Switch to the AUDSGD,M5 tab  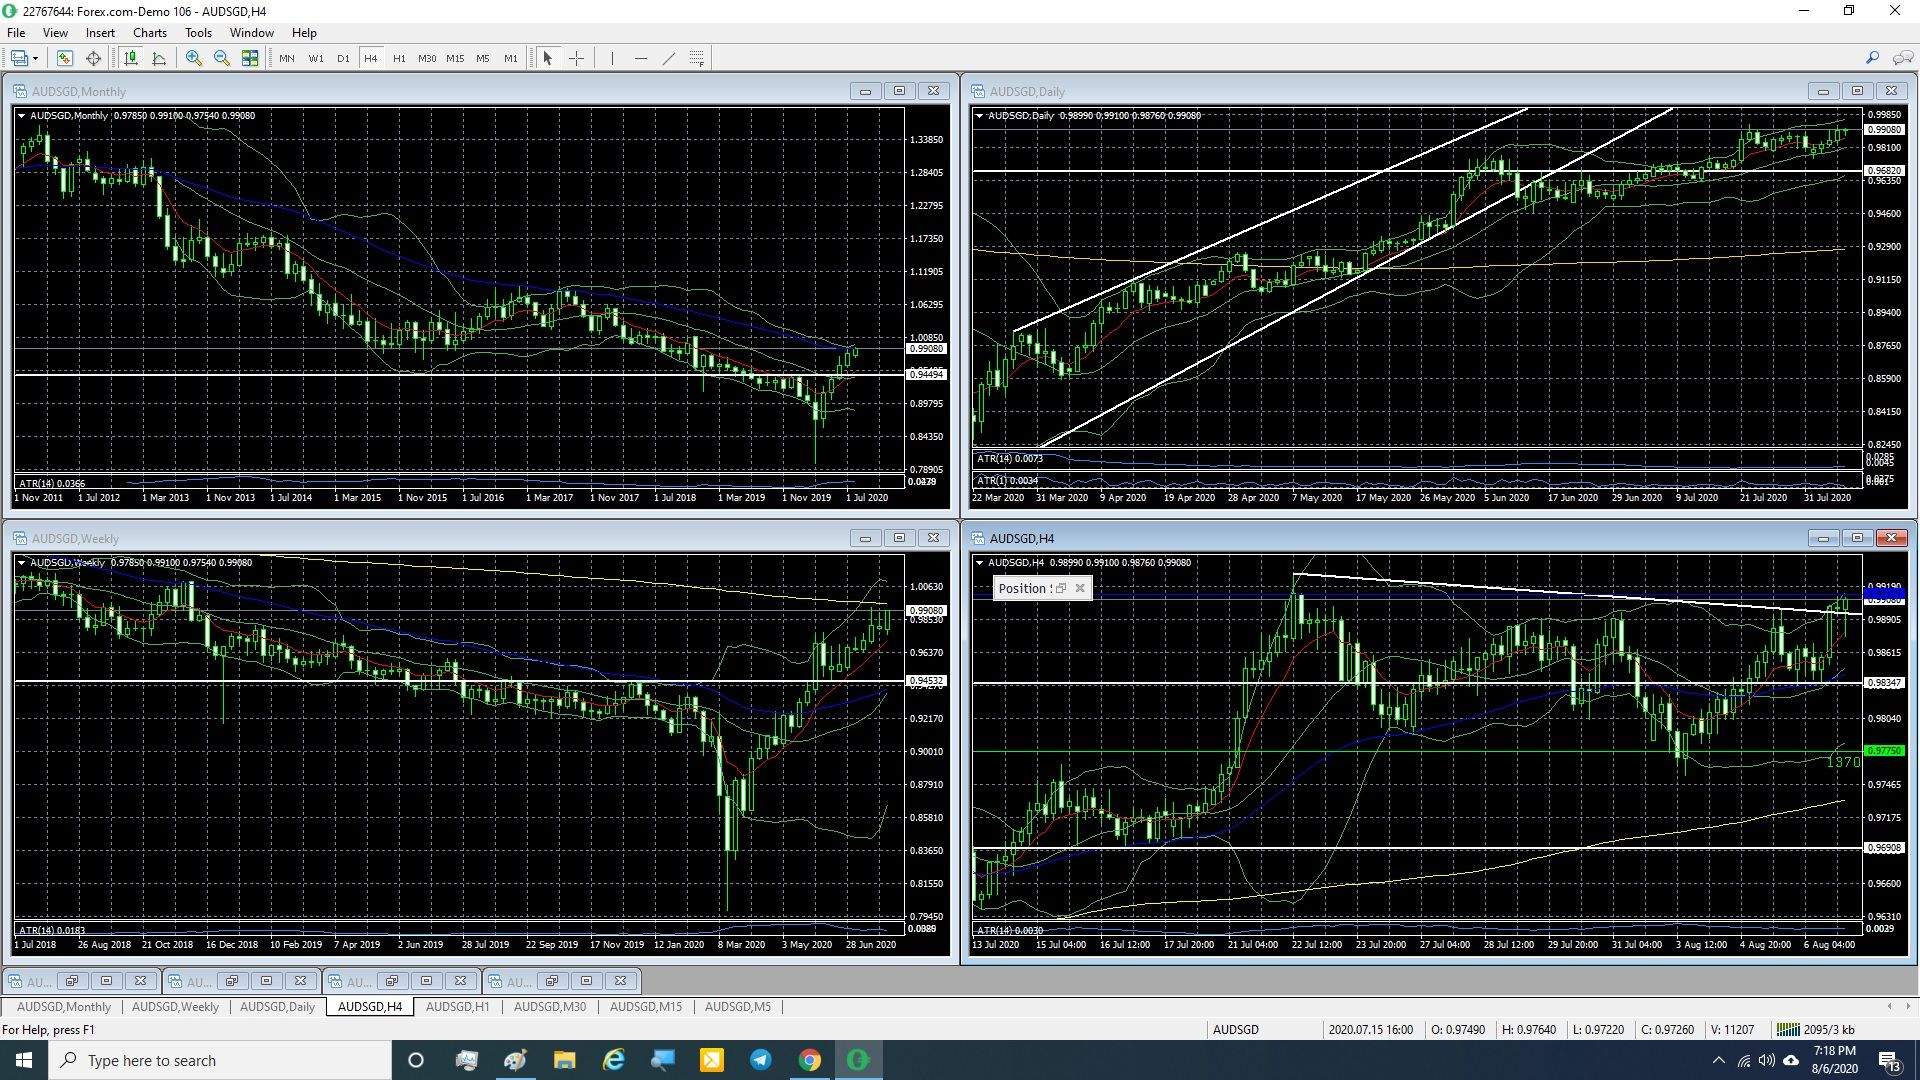click(738, 1007)
